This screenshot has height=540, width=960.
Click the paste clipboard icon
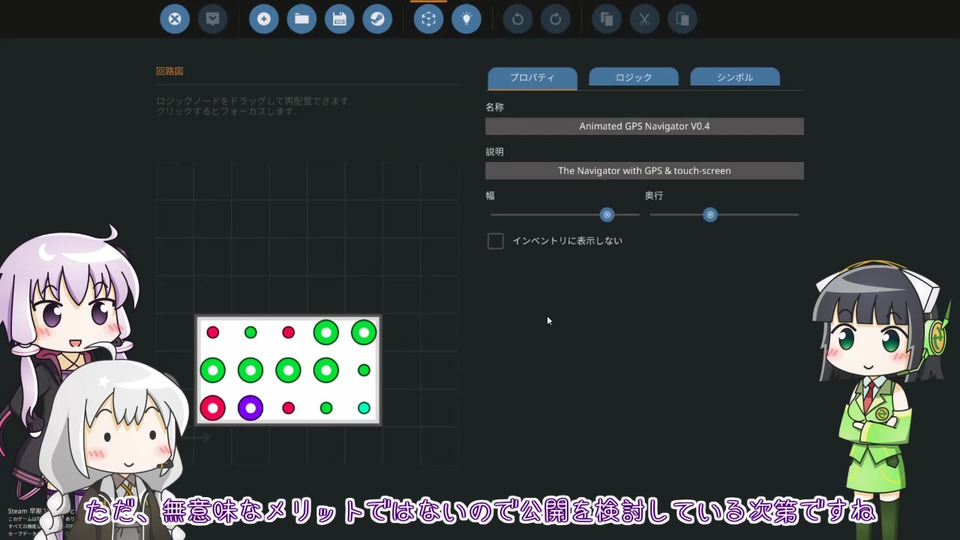pyautogui.click(x=682, y=19)
